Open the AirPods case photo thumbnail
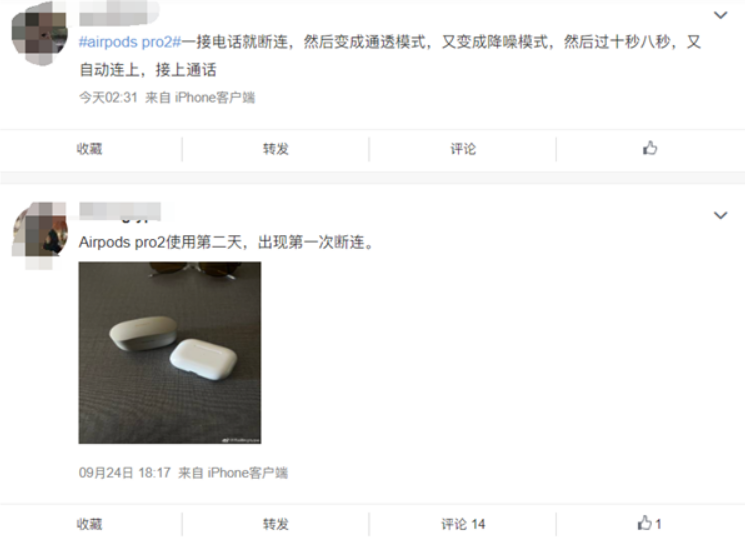The image size is (745, 544). coord(170,353)
